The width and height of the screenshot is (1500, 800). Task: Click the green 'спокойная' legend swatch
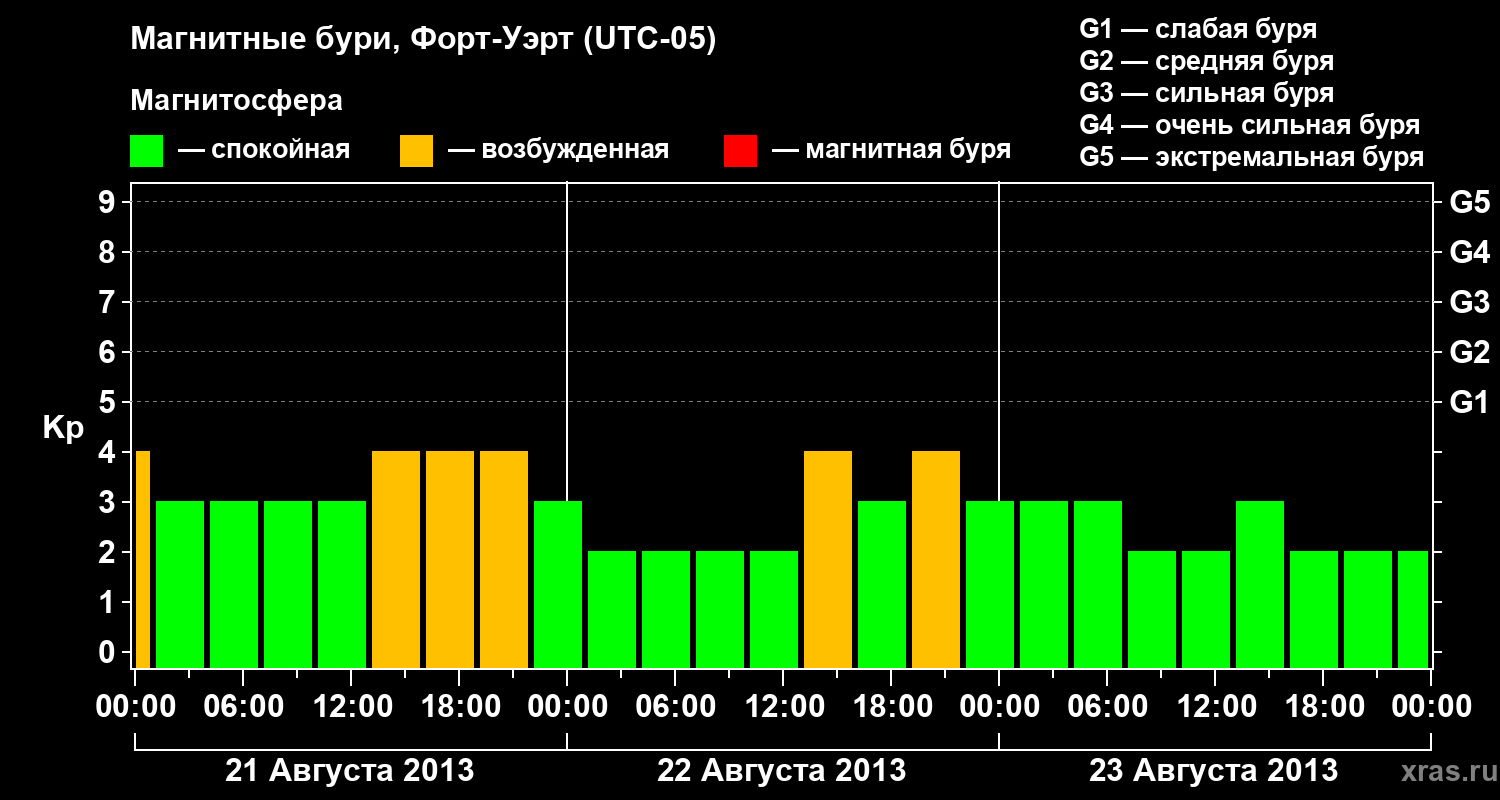pos(146,151)
